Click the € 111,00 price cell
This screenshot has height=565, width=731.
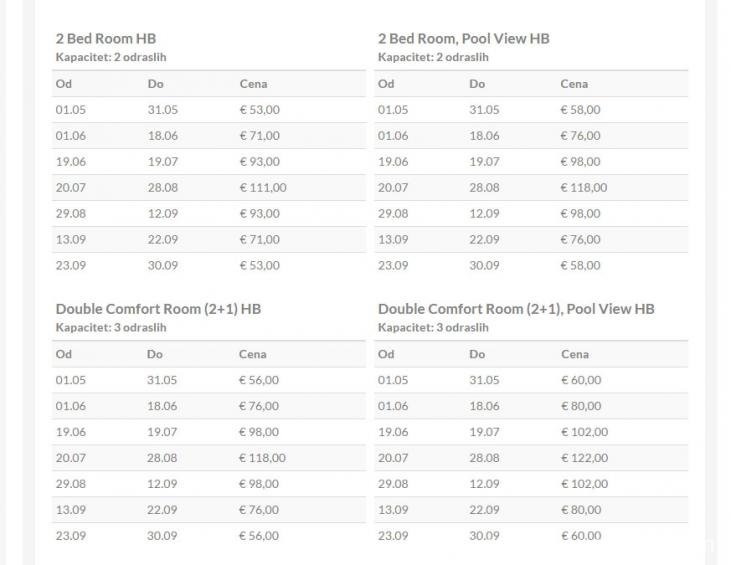(263, 187)
